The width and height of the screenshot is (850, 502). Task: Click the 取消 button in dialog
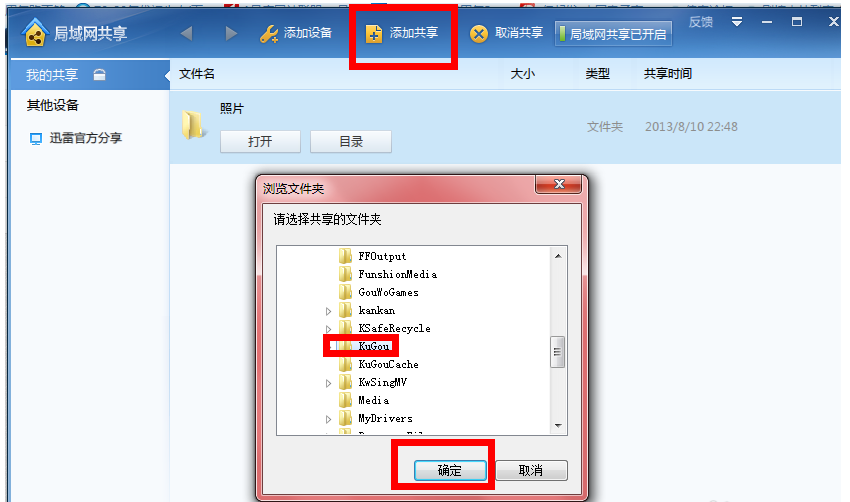pyautogui.click(x=531, y=471)
